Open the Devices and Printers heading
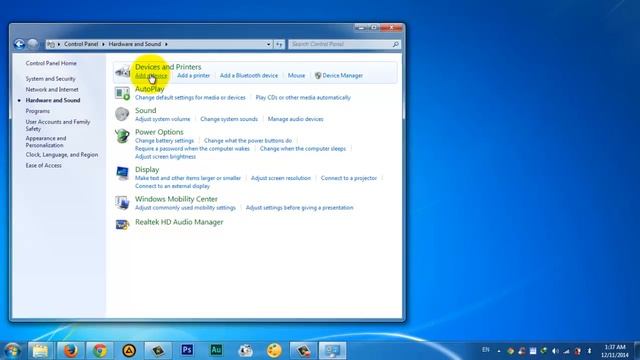 (x=168, y=67)
